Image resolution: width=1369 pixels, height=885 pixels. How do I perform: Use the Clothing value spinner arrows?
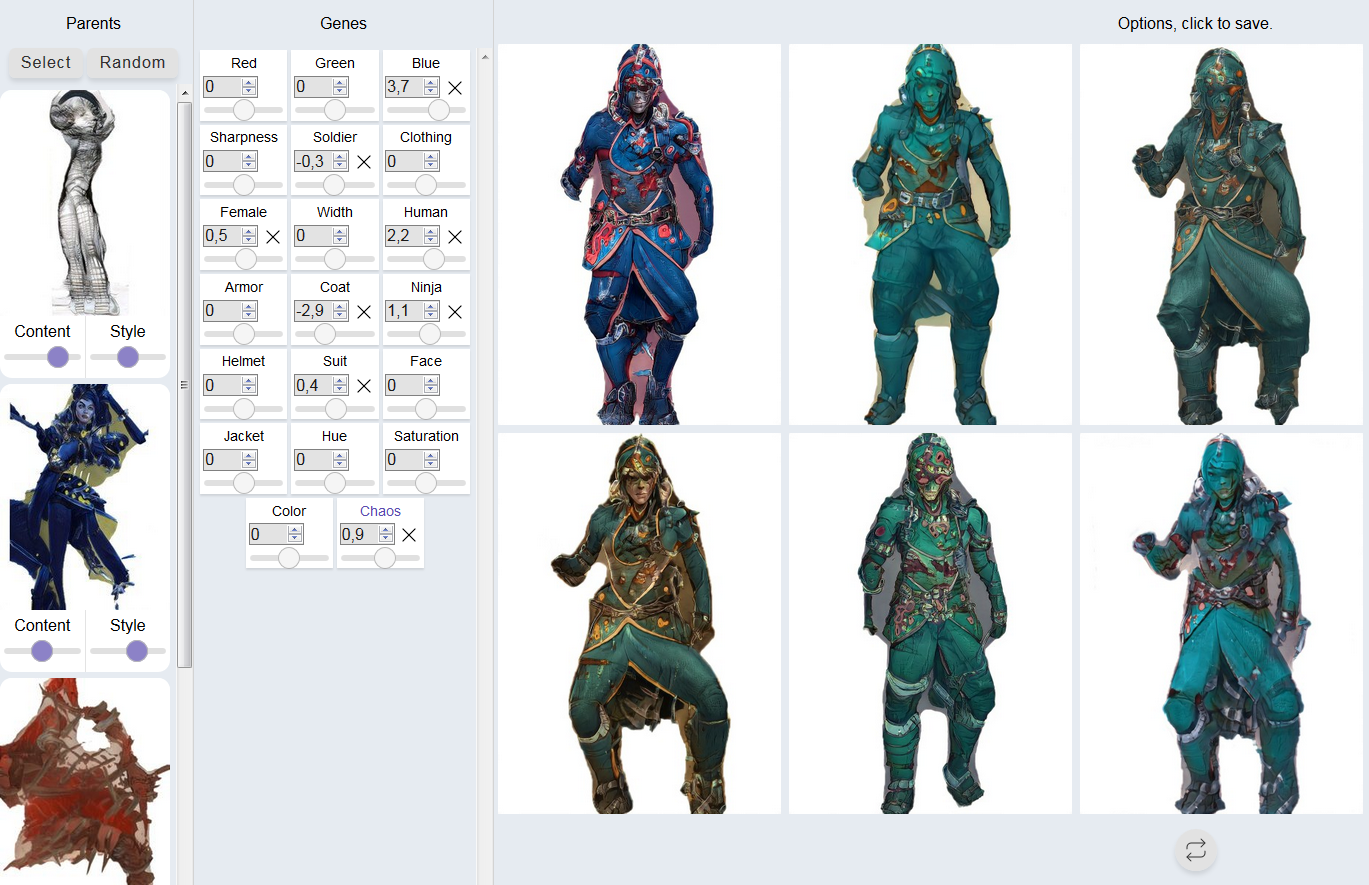click(431, 162)
